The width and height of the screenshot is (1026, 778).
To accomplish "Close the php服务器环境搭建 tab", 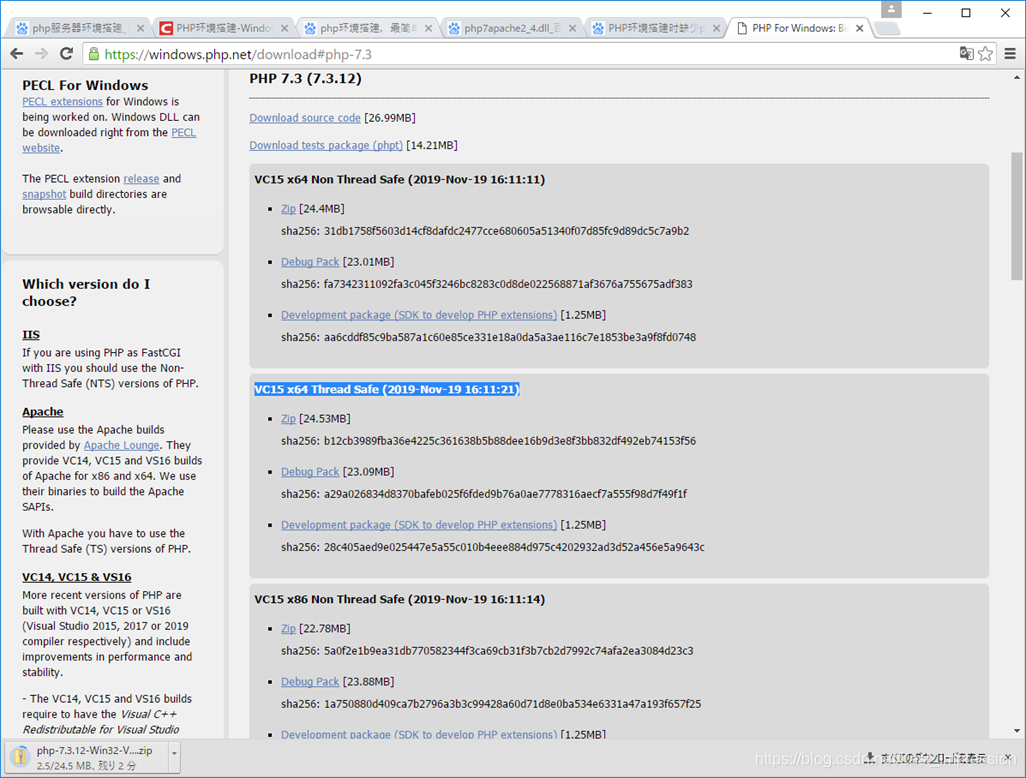I will (x=140, y=28).
